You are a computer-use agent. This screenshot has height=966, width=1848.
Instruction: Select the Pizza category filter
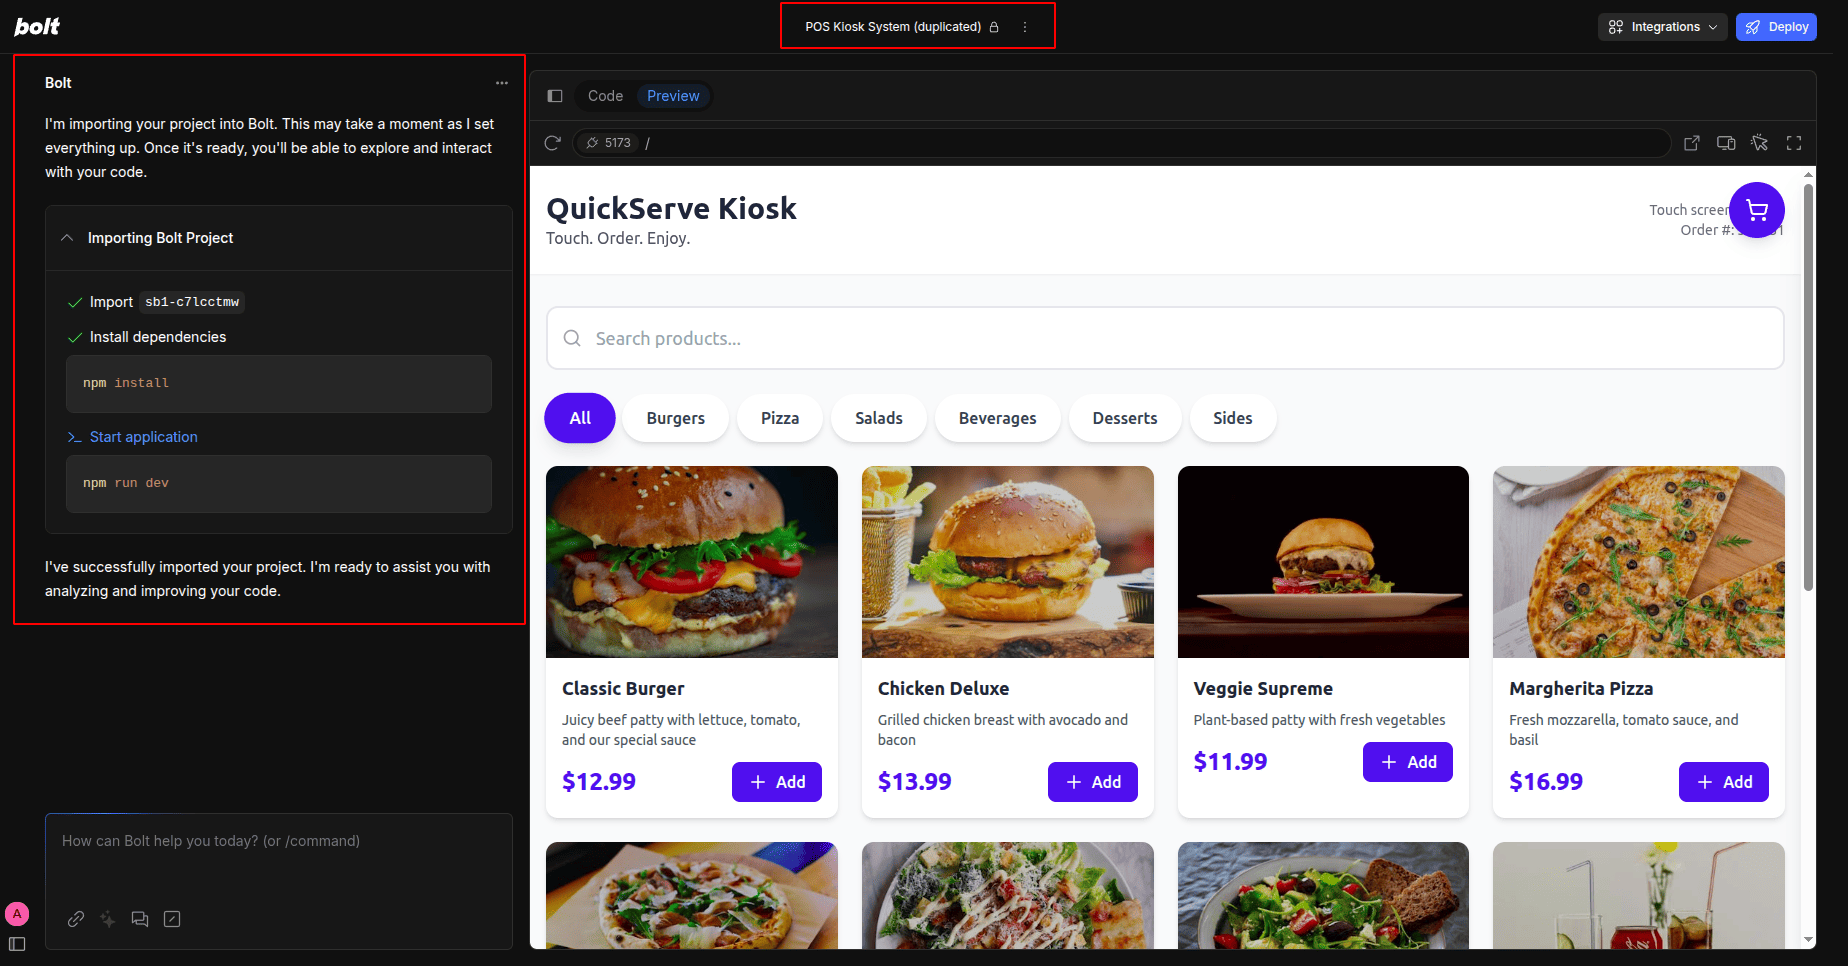tap(780, 418)
